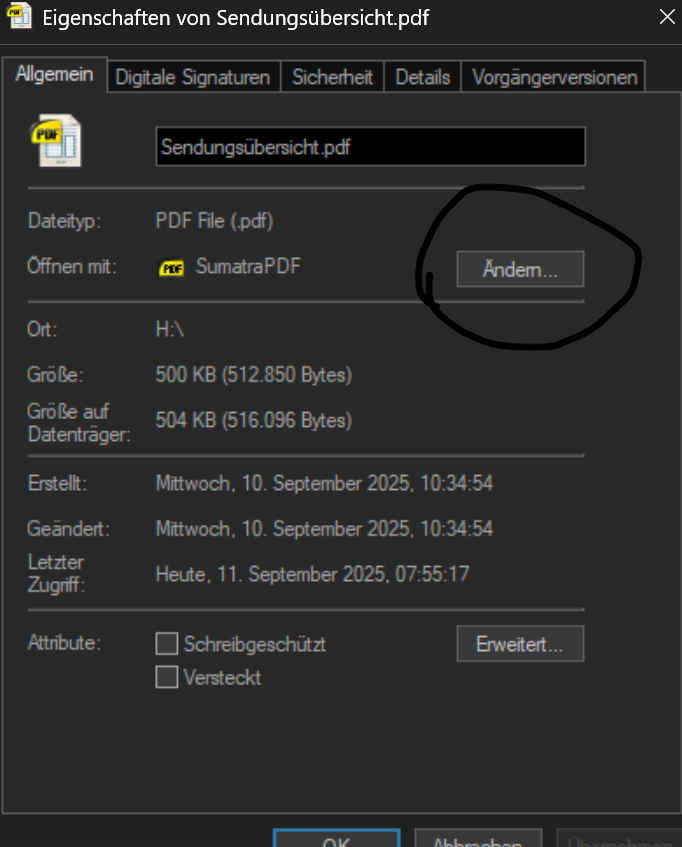
Task: Open the Digitale Signaturen tab
Action: (x=193, y=77)
